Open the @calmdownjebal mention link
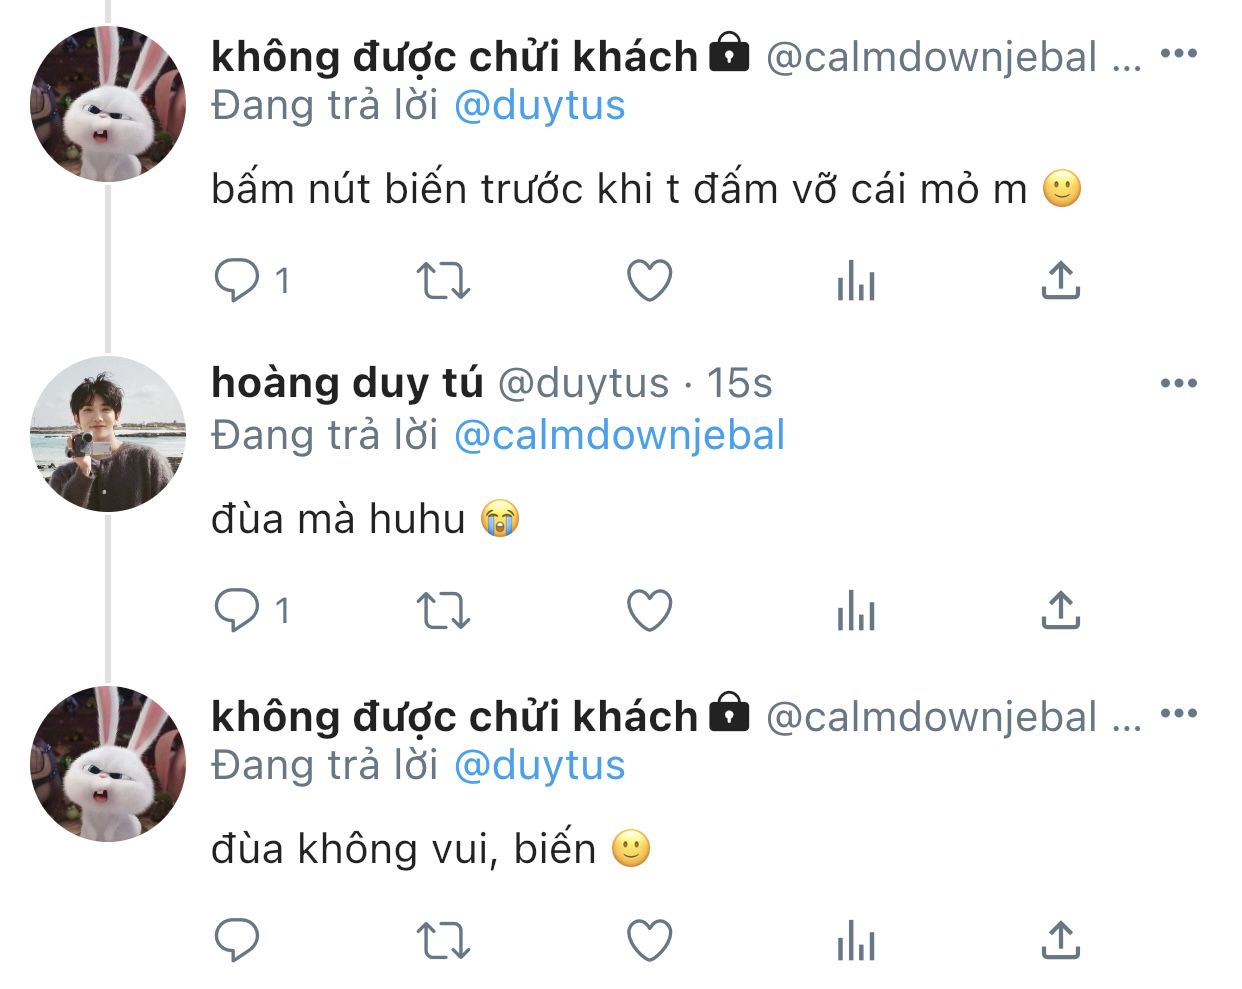The width and height of the screenshot is (1242, 989). click(x=620, y=435)
